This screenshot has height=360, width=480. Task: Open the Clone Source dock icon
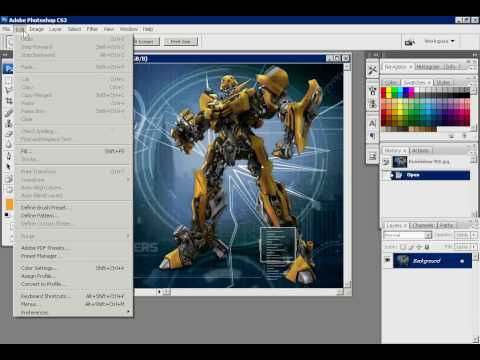pyautogui.click(x=372, y=104)
